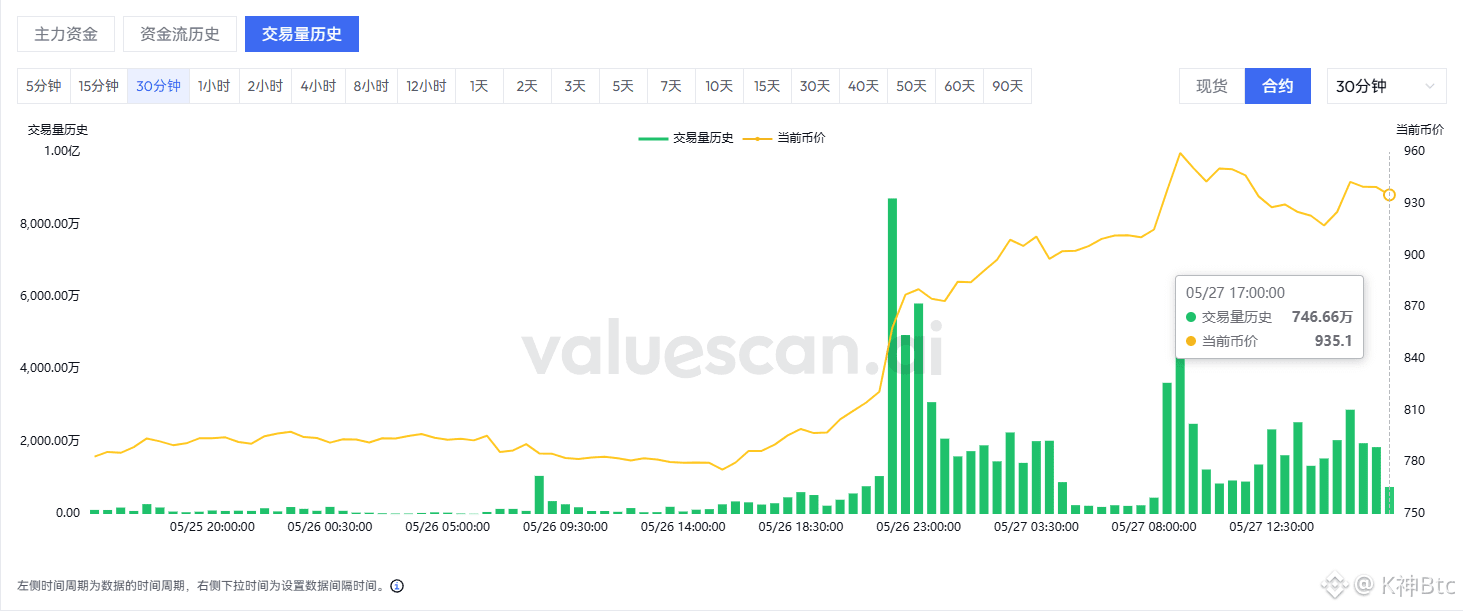
Task: Click the 8,000.00万 y-axis value
Action: pyautogui.click(x=50, y=223)
